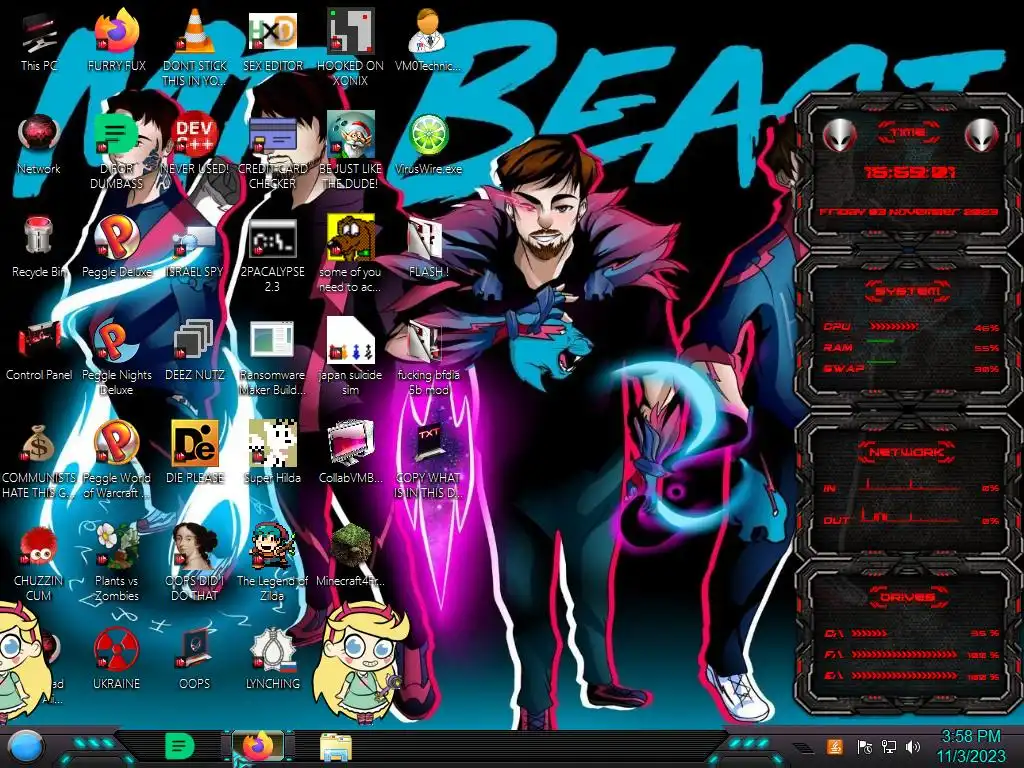The height and width of the screenshot is (768, 1024).
Task: Click the right alien head logo in widget
Action: click(x=982, y=135)
